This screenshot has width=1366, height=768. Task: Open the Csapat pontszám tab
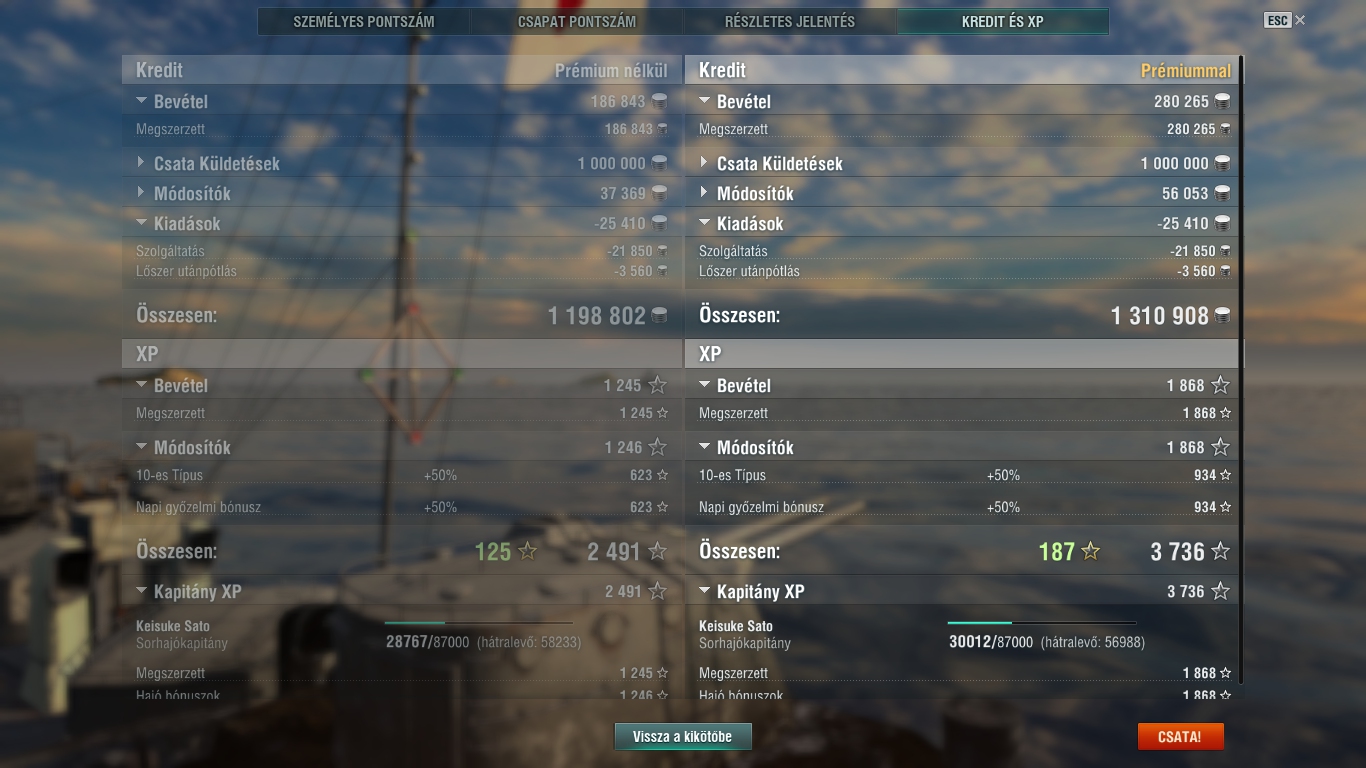click(577, 21)
